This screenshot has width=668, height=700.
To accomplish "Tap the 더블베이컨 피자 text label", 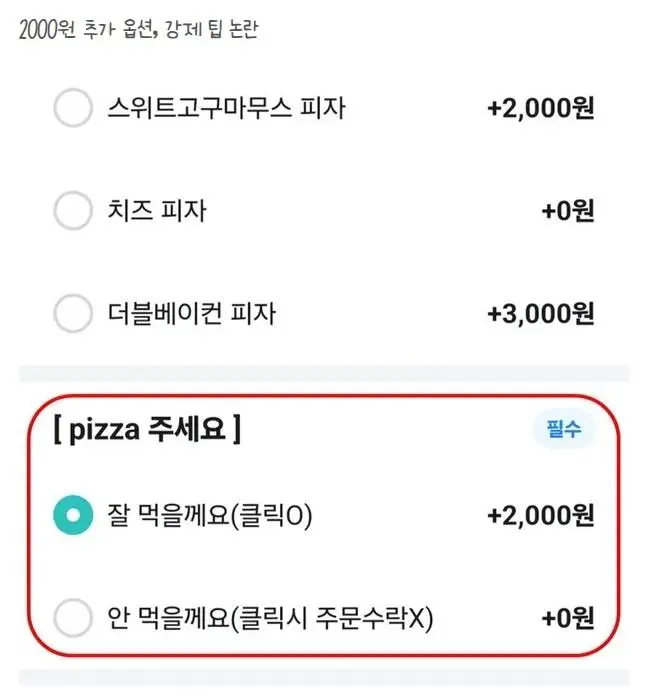I will [x=191, y=314].
